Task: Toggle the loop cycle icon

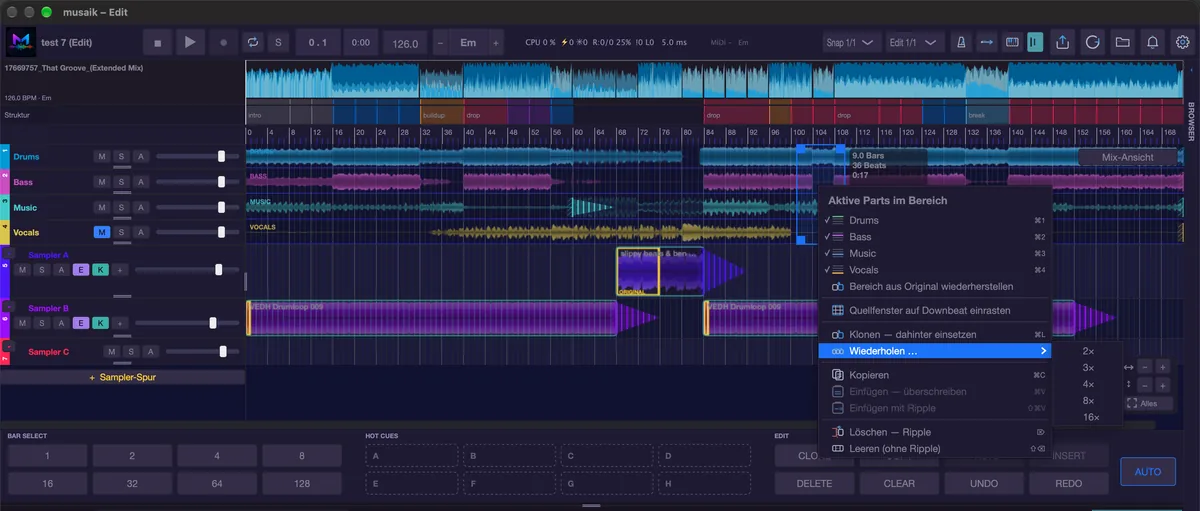Action: [x=253, y=43]
